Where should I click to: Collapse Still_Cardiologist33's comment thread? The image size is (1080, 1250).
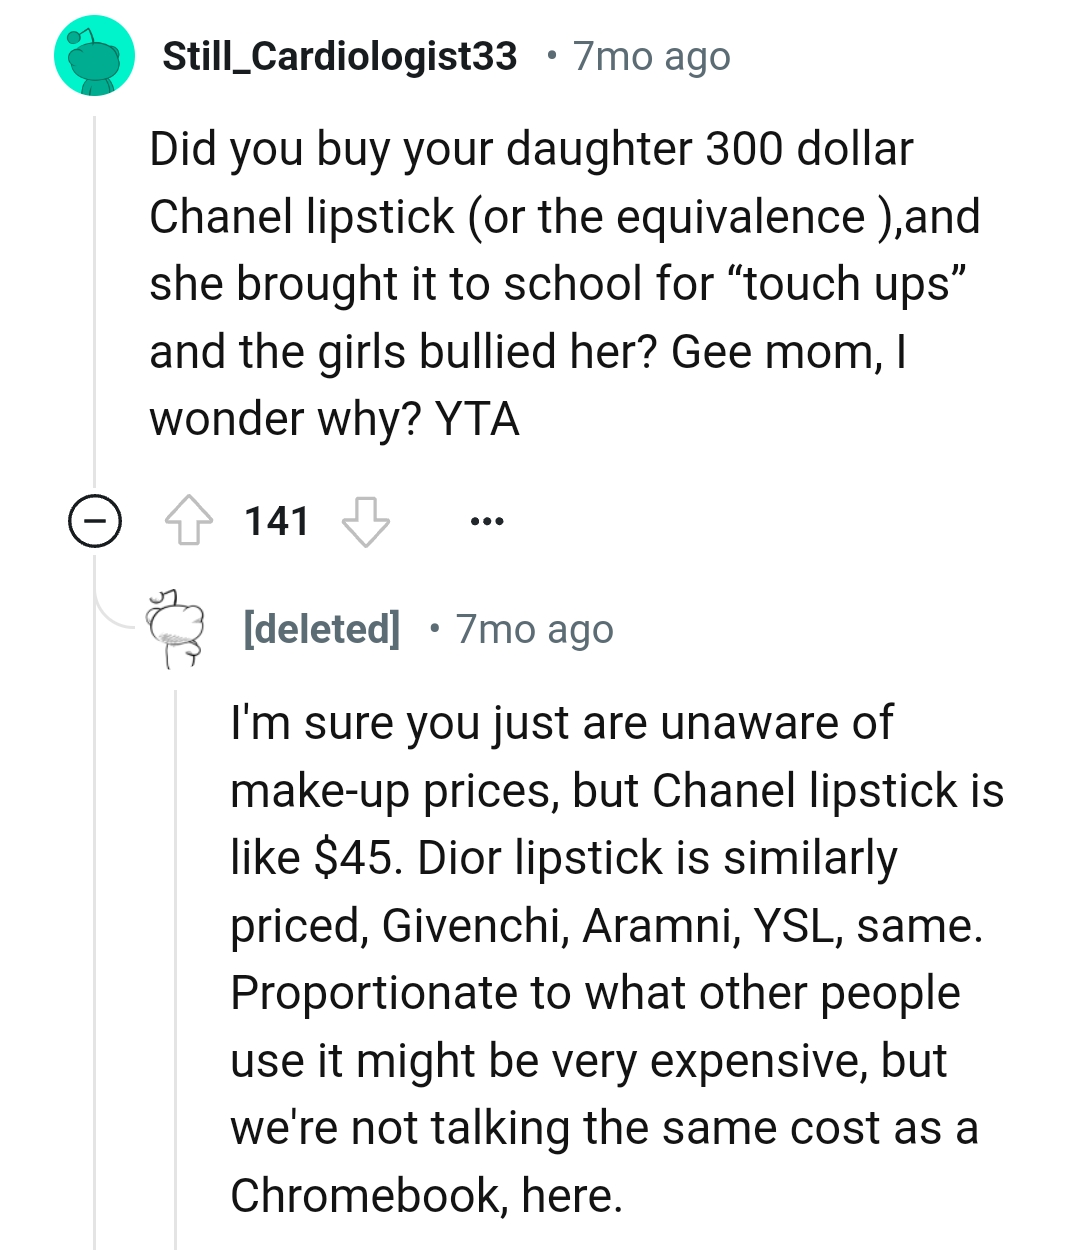[x=93, y=520]
